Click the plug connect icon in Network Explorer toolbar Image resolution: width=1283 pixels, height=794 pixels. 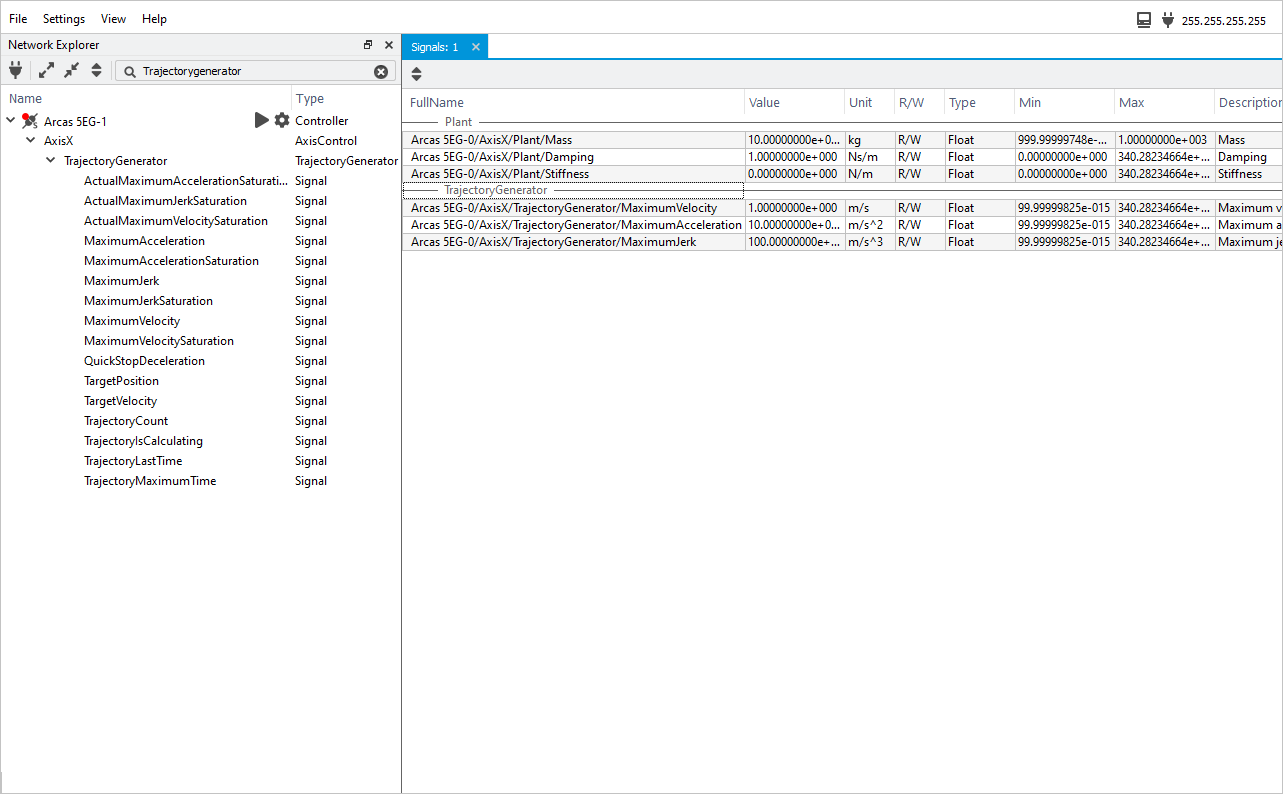click(x=15, y=71)
